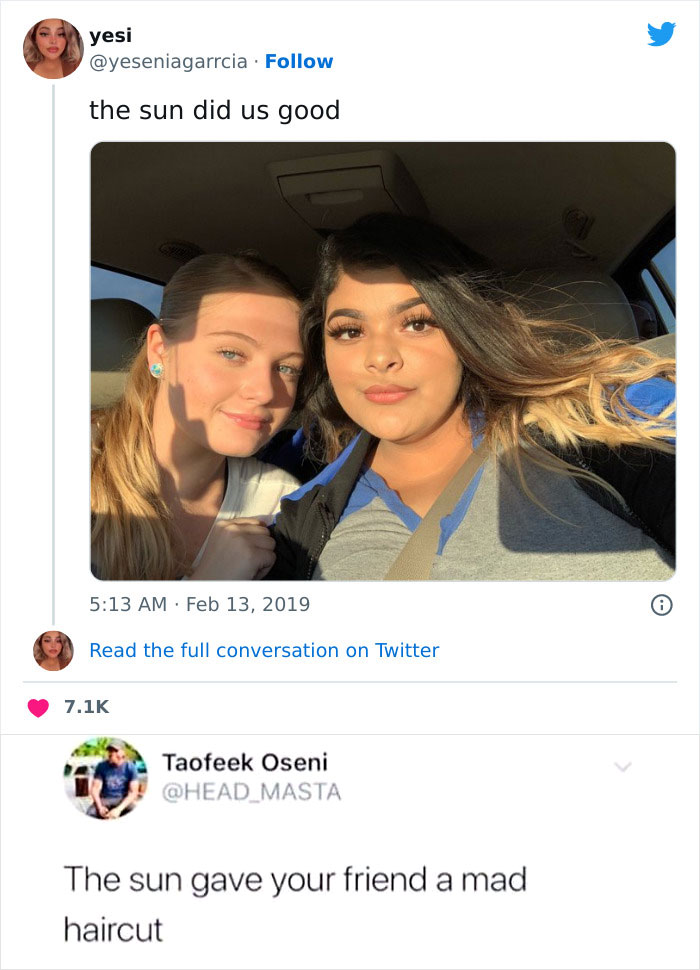Open Read the full conversation on Twitter
Viewport: 700px width, 970px height.
[x=264, y=650]
